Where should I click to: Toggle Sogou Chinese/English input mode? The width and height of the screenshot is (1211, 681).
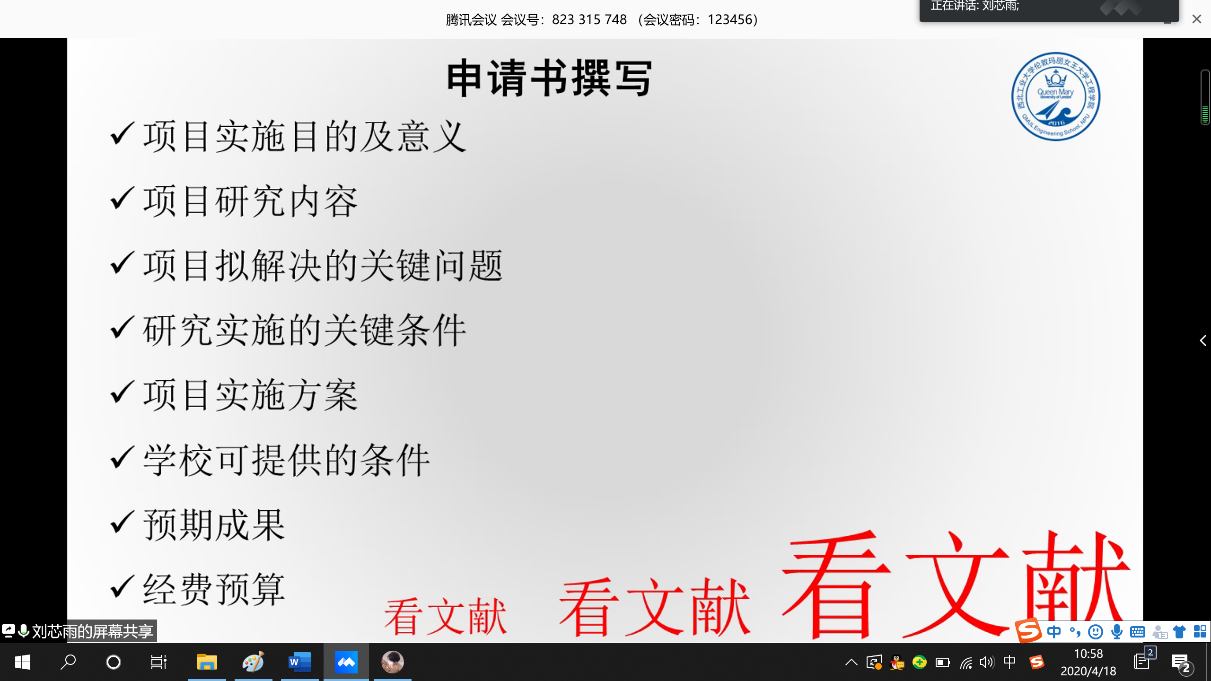pyautogui.click(x=1054, y=632)
